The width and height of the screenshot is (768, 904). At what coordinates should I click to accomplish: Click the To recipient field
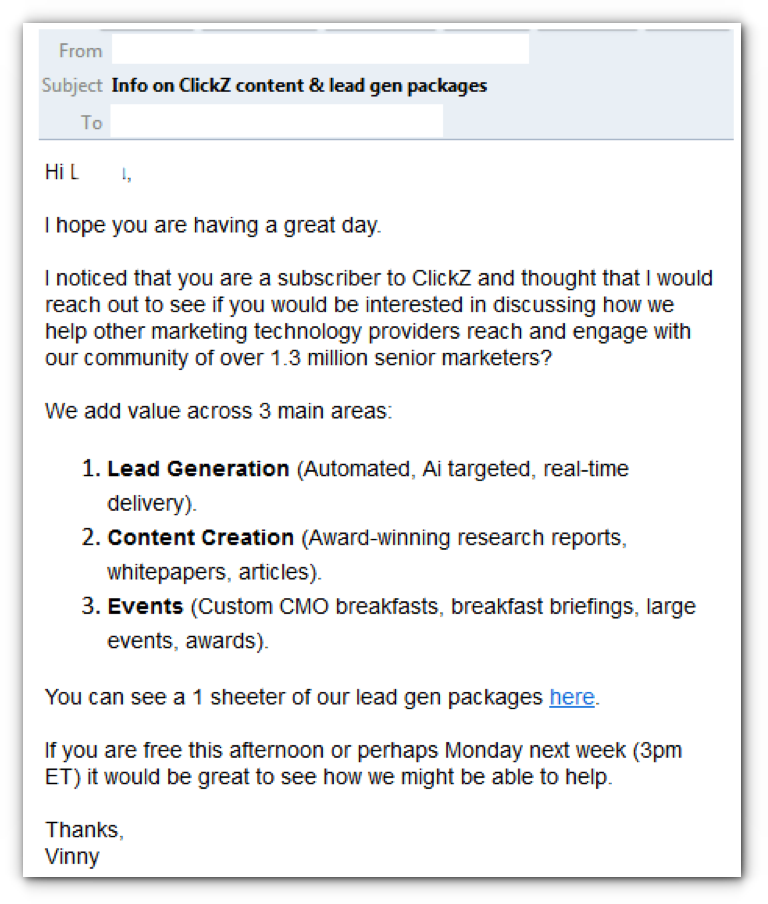(276, 122)
